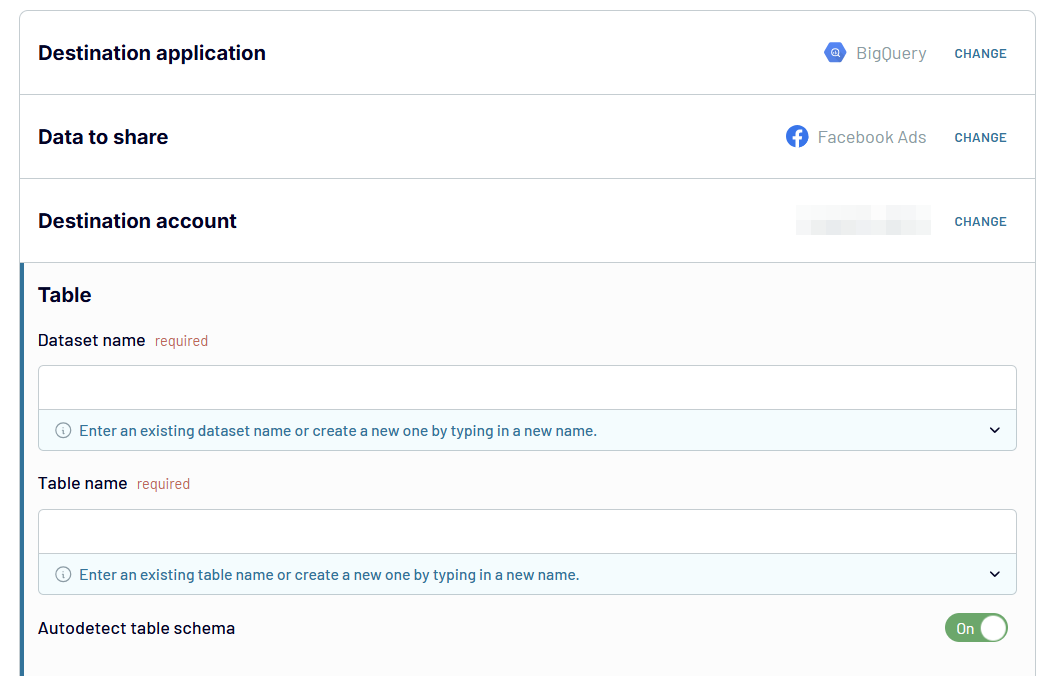Click the 'Table name' field label
The image size is (1051, 676).
click(82, 483)
